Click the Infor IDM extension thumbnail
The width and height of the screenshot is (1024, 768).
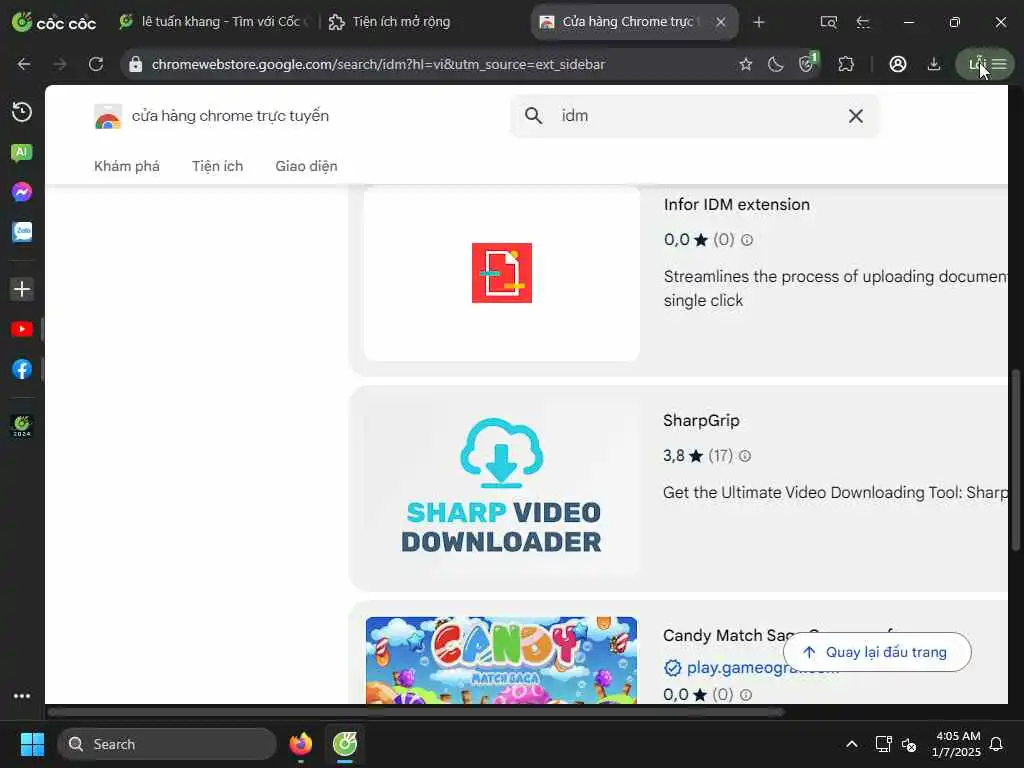click(x=502, y=273)
